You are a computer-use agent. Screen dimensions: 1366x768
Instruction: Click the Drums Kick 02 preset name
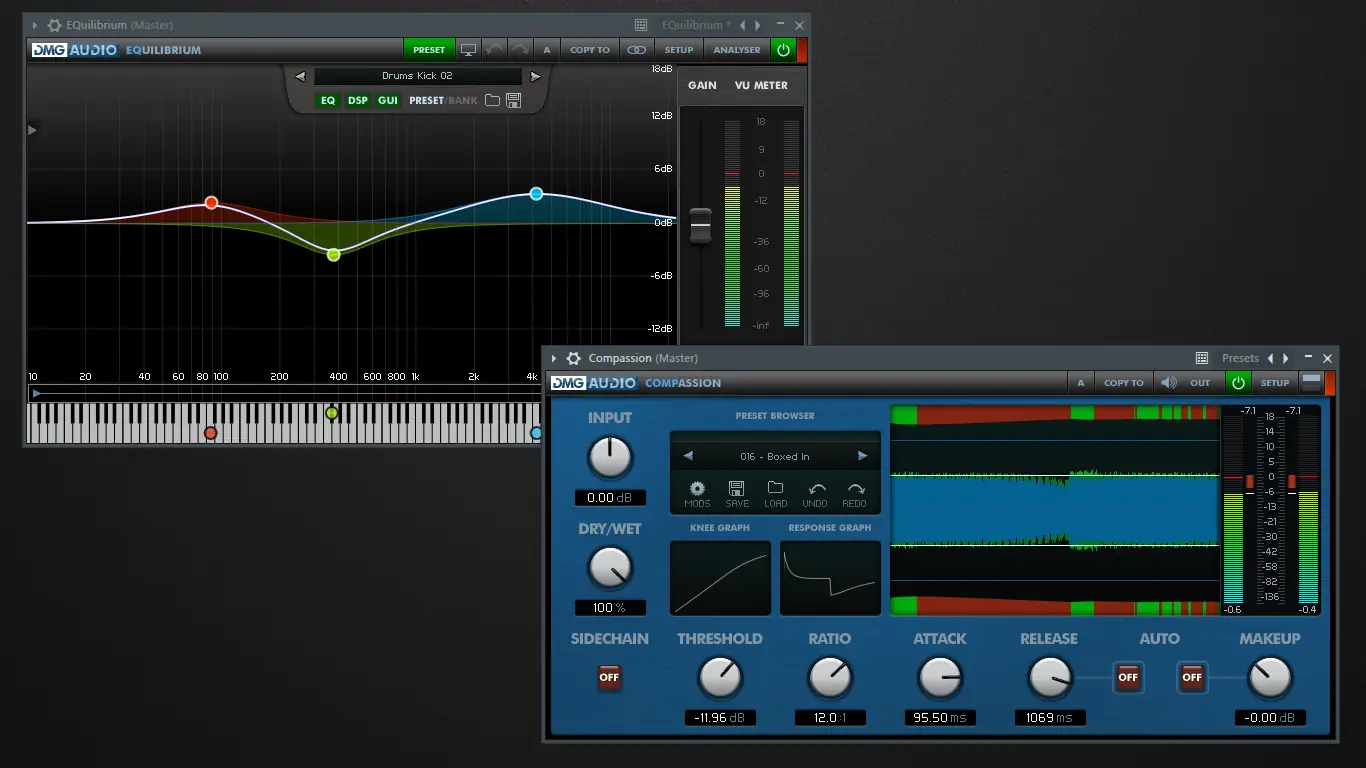click(x=417, y=76)
